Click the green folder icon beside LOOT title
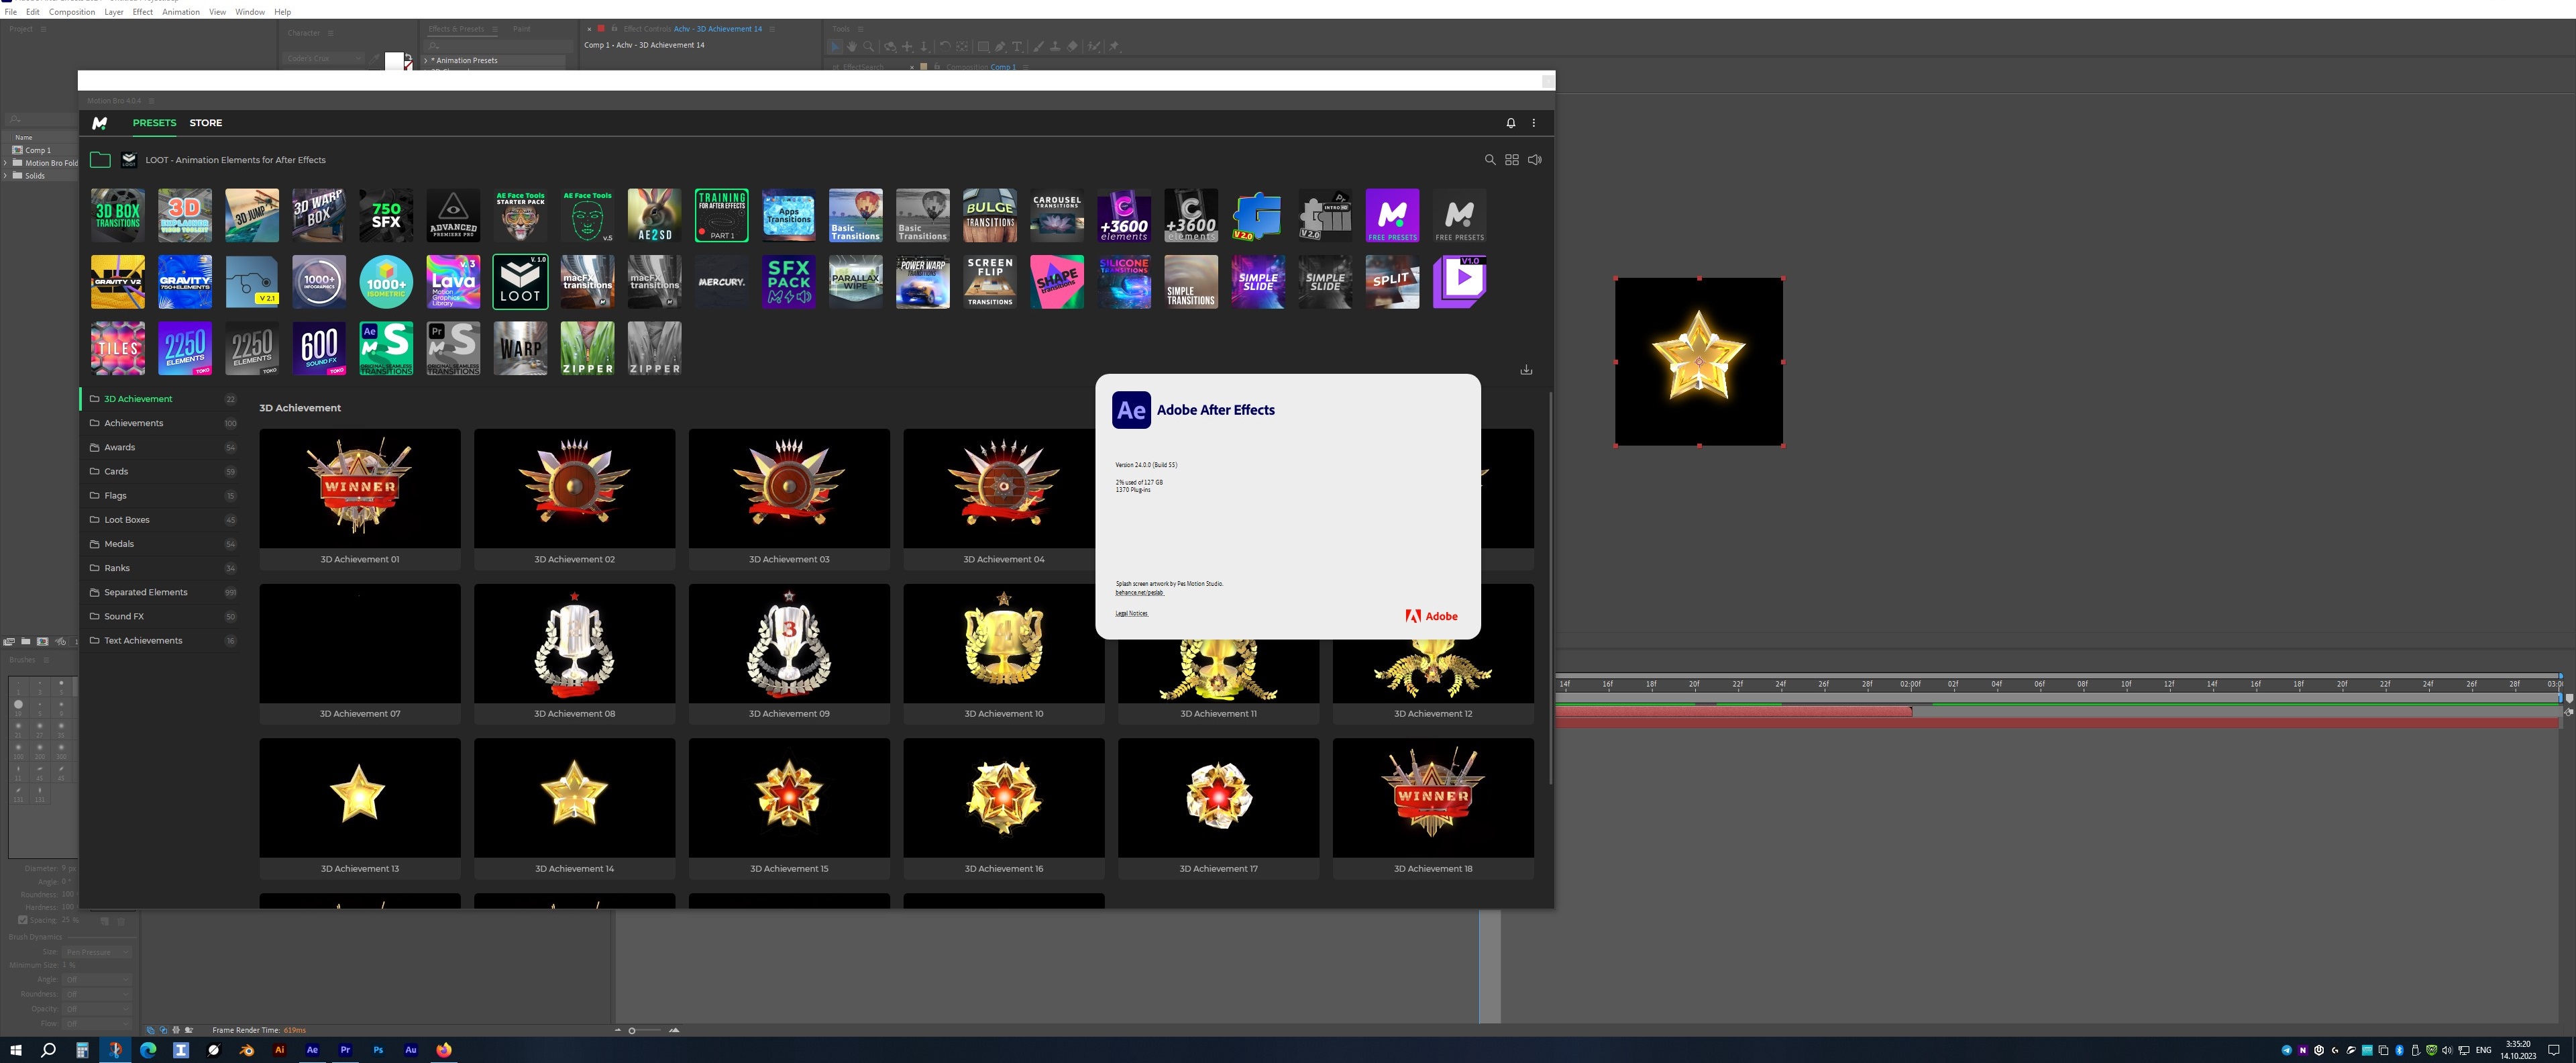Viewport: 2576px width, 1063px height. tap(100, 160)
